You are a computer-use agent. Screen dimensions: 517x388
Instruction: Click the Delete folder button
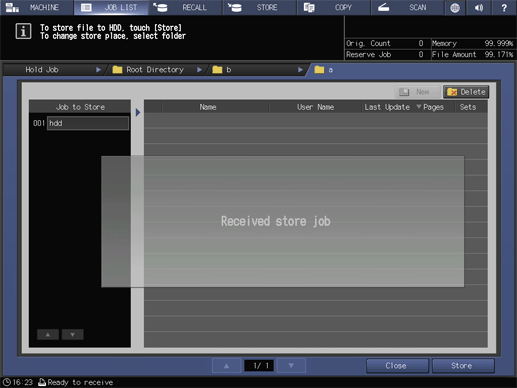(x=466, y=92)
